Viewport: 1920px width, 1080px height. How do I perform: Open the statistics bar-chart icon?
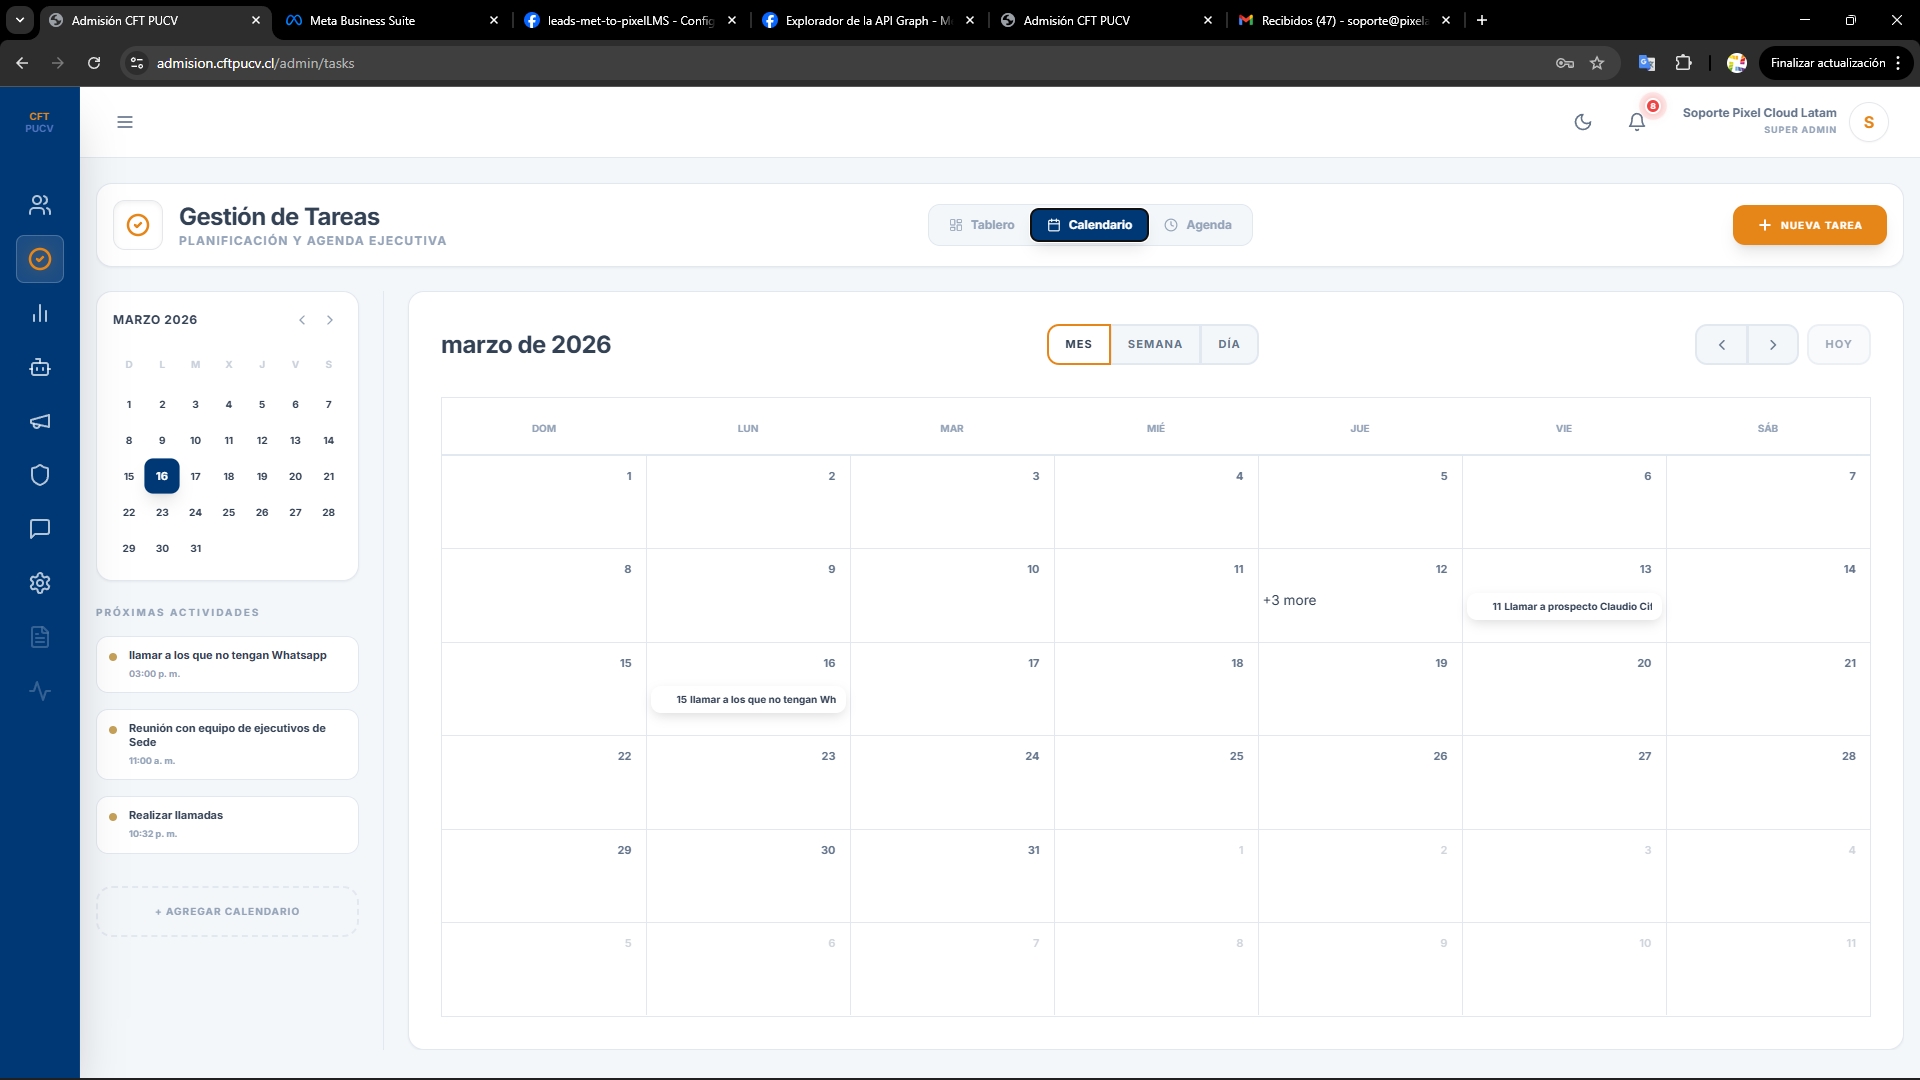point(40,313)
